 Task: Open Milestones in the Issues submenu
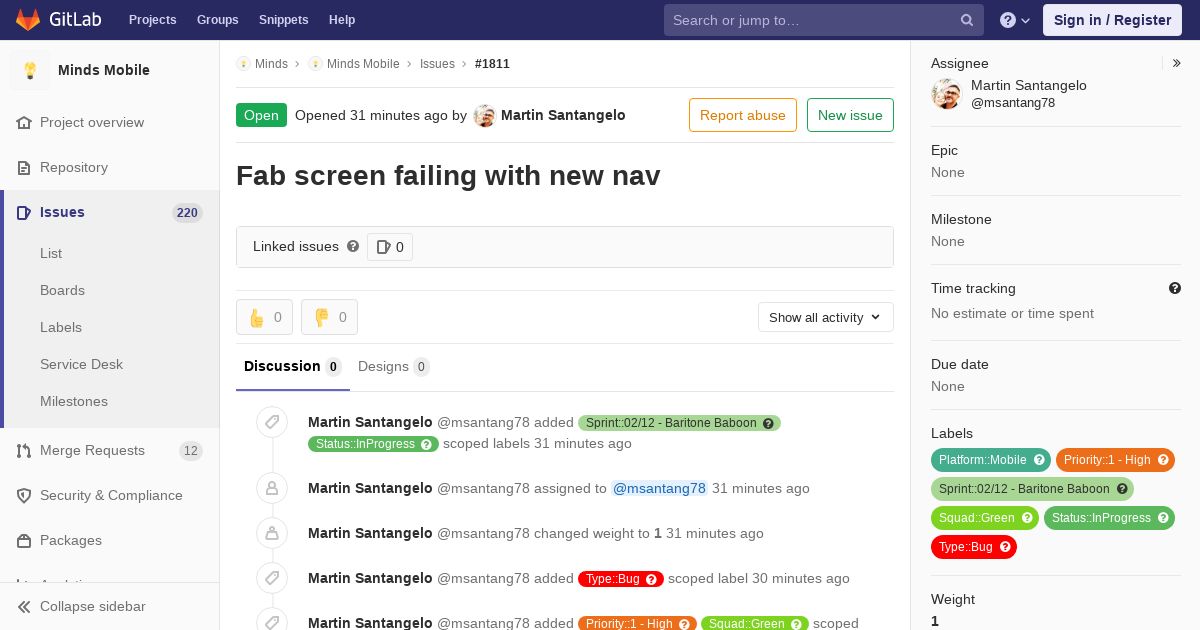click(74, 401)
